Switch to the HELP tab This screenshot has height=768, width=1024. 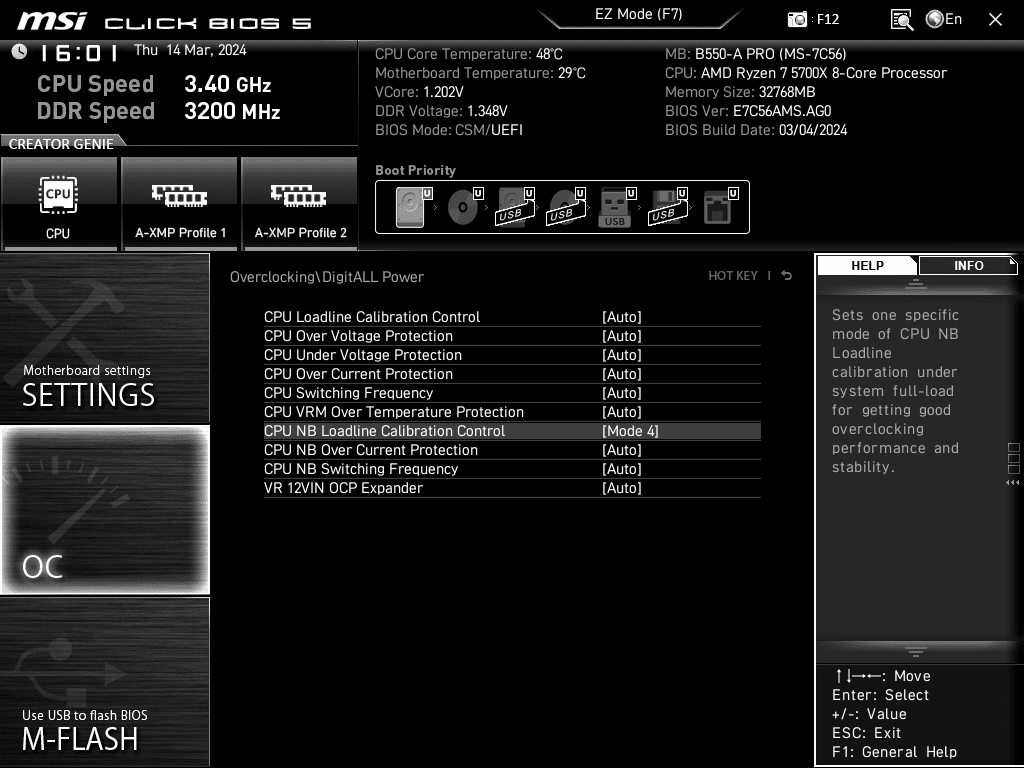(x=867, y=265)
